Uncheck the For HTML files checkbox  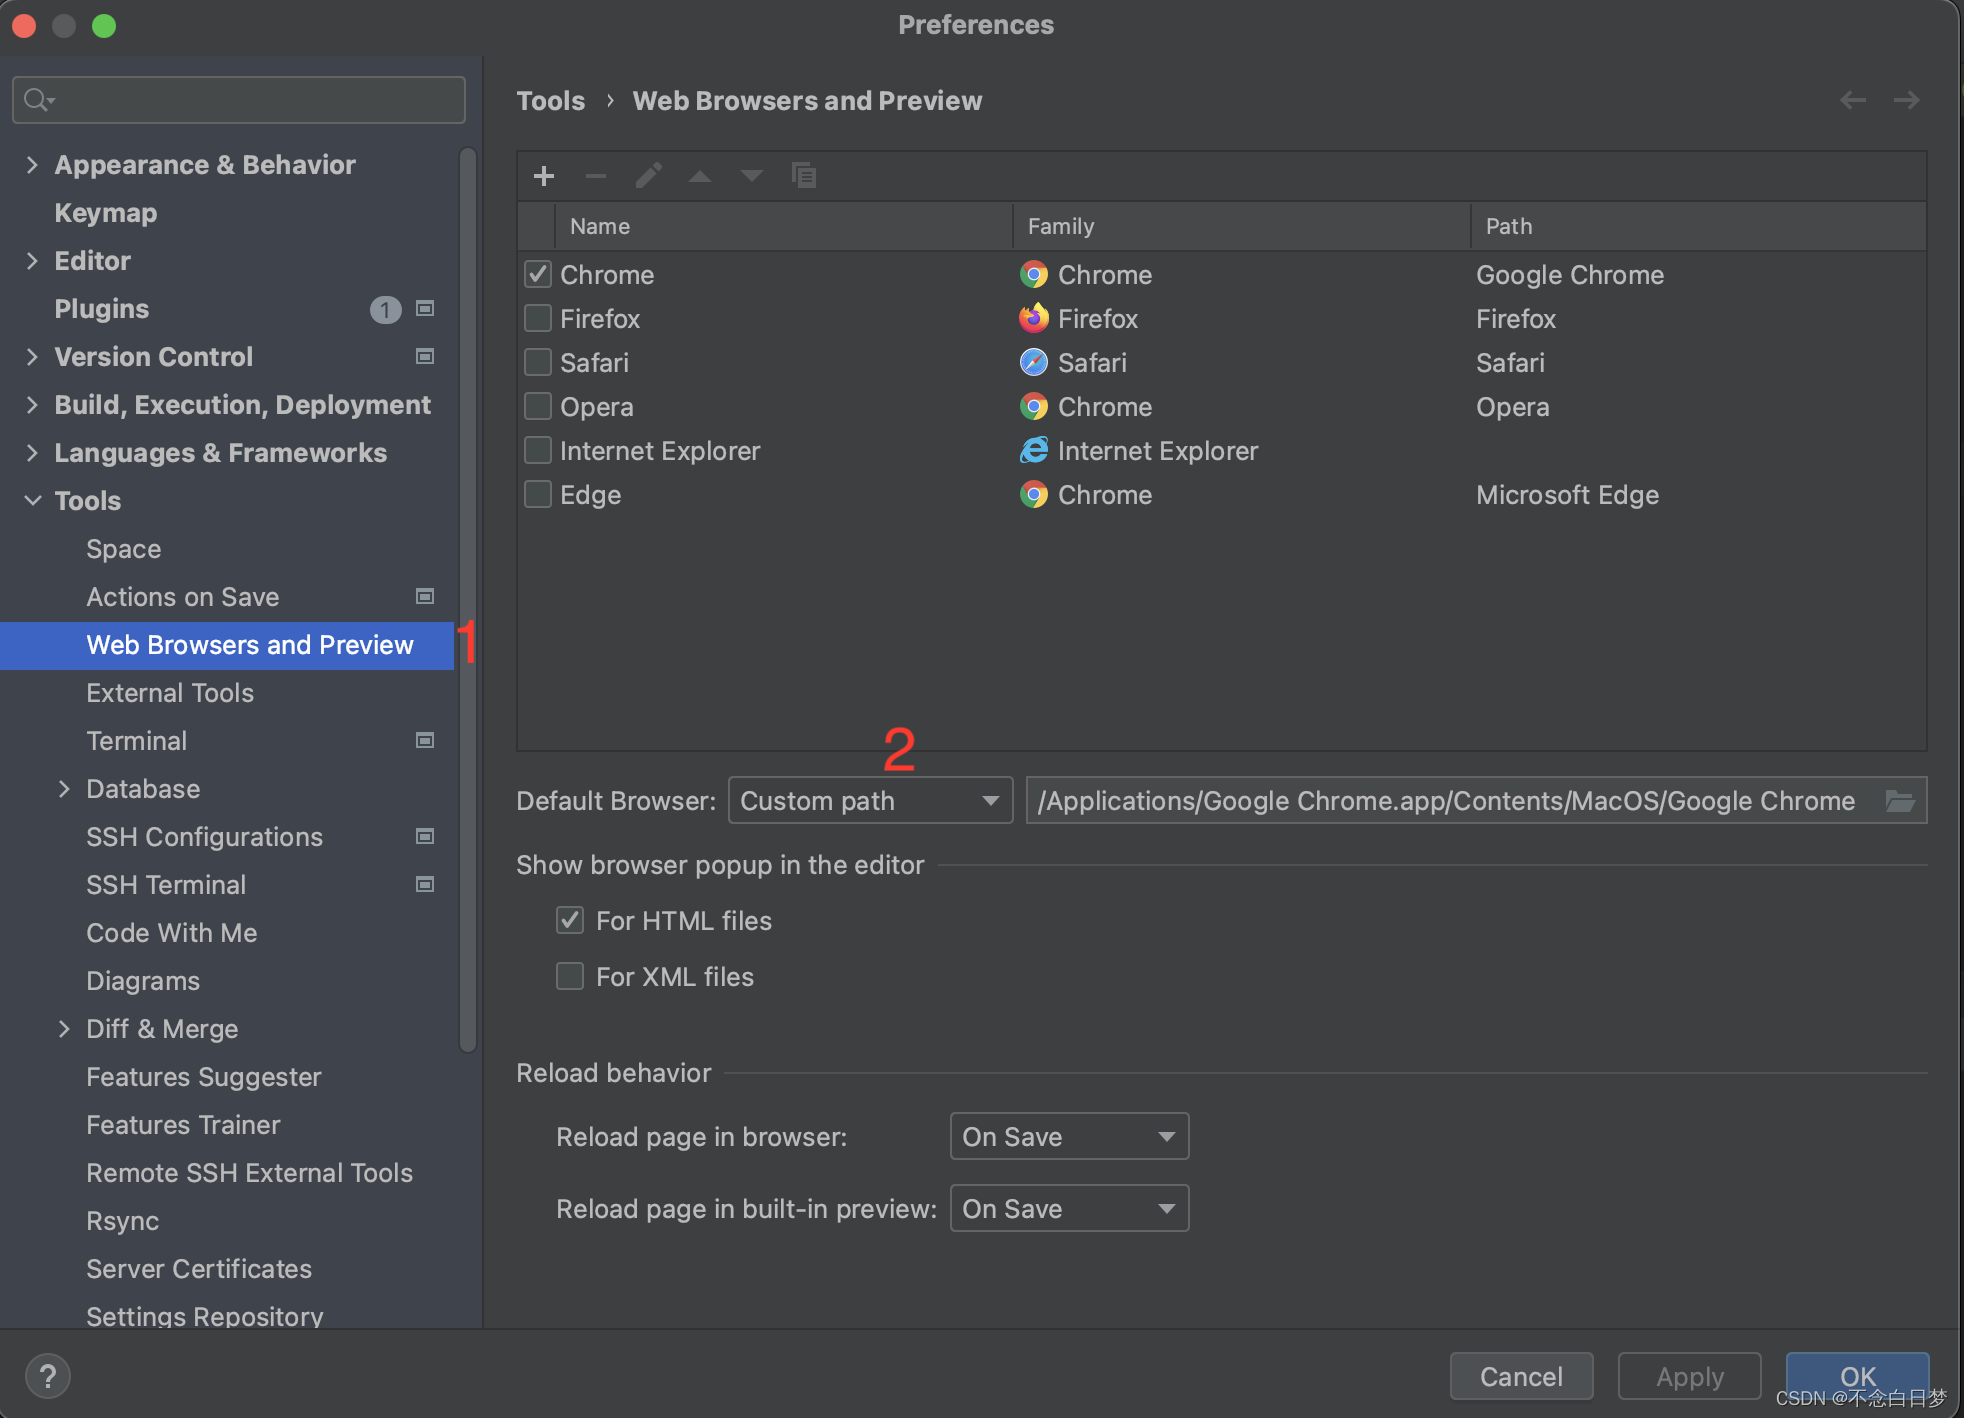570,920
